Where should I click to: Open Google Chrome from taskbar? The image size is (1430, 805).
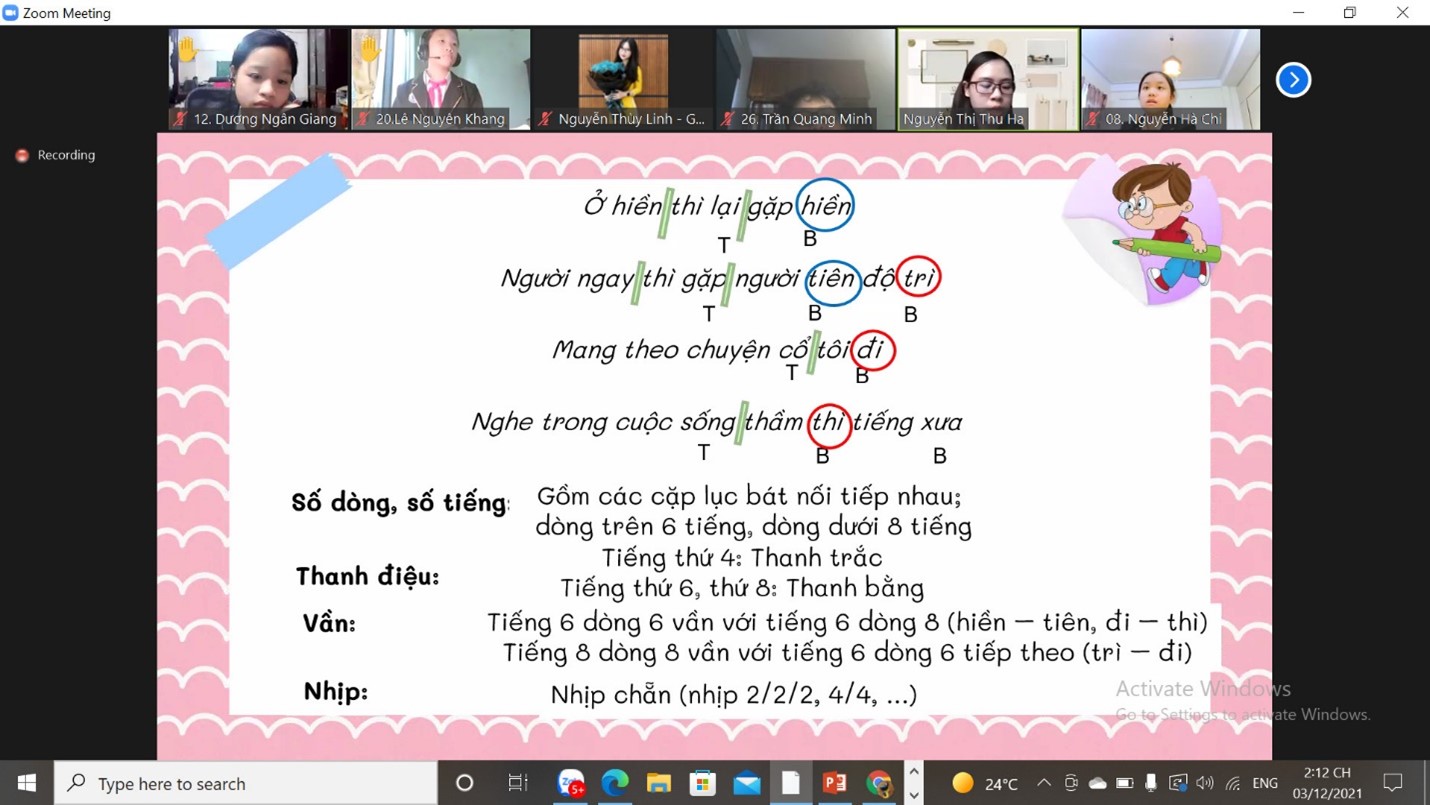click(x=878, y=783)
